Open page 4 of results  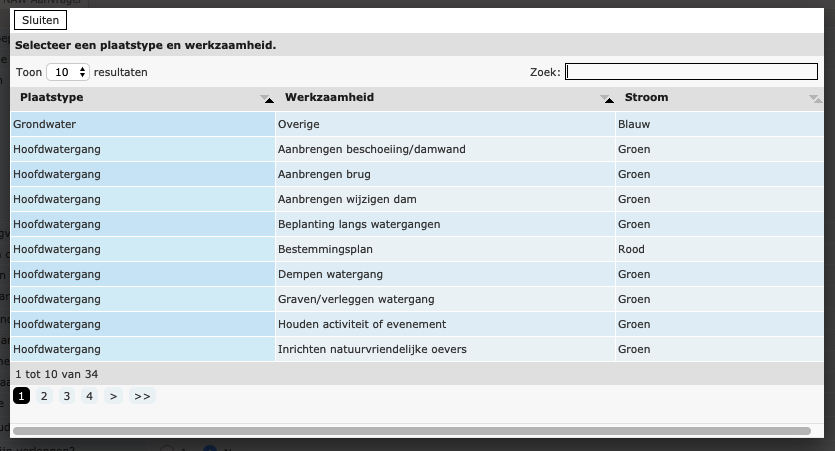click(x=89, y=397)
